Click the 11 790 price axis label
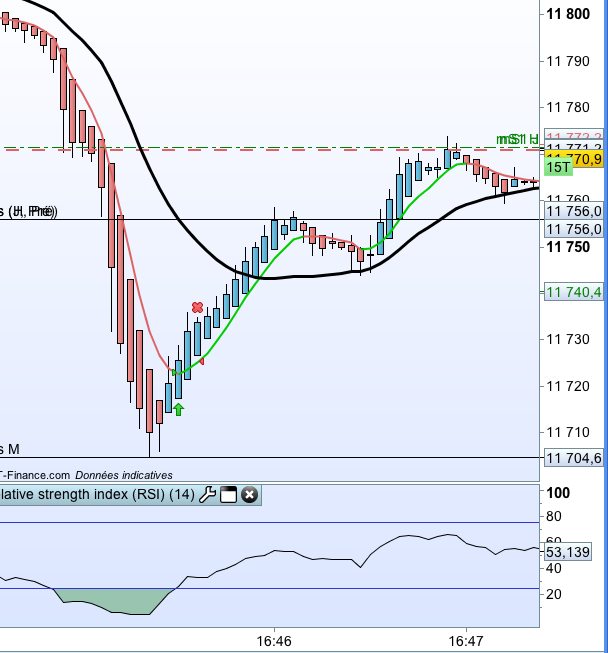608x653 pixels. 568,62
